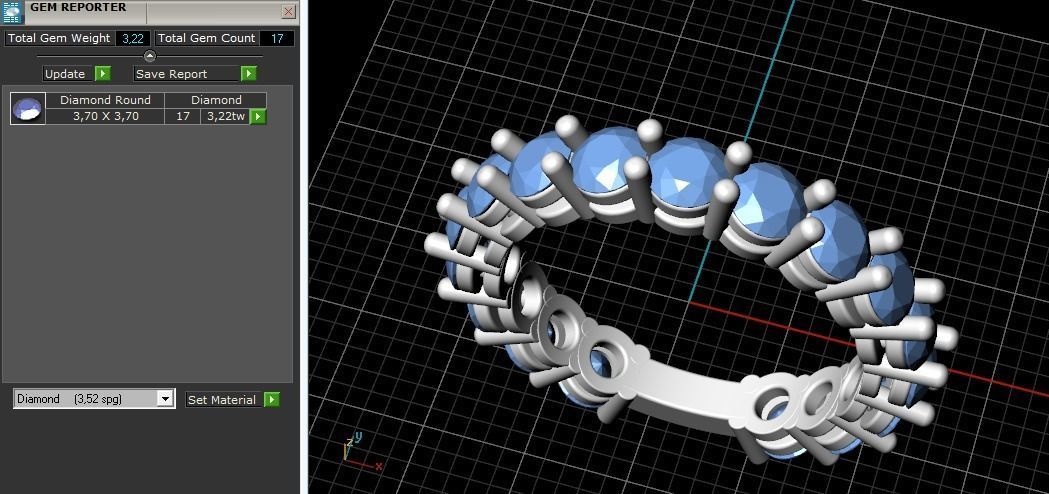Click the Set Material button label
Image resolution: width=1049 pixels, height=494 pixels.
224,400
